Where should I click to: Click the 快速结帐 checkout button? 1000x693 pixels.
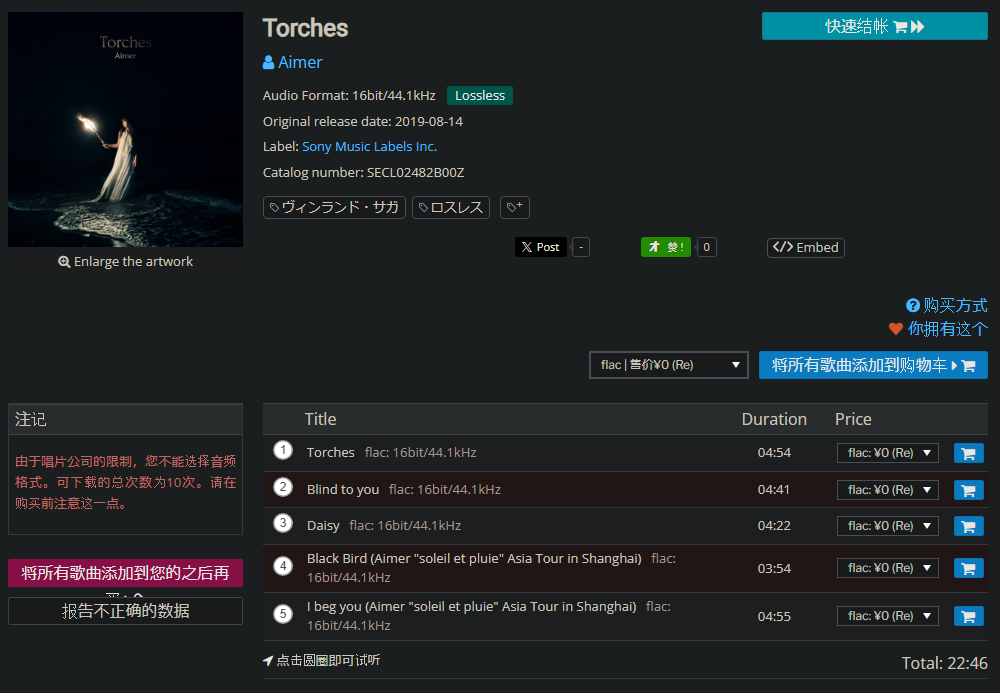(x=874, y=26)
